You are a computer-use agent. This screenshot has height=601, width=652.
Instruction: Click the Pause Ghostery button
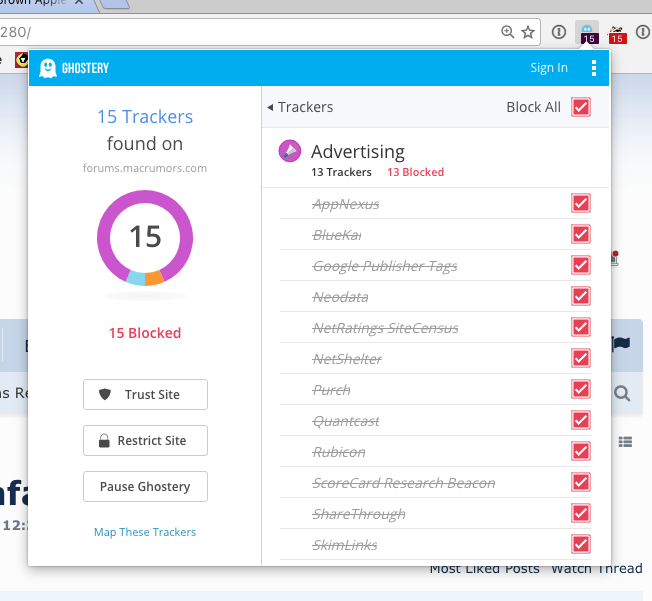pyautogui.click(x=145, y=487)
